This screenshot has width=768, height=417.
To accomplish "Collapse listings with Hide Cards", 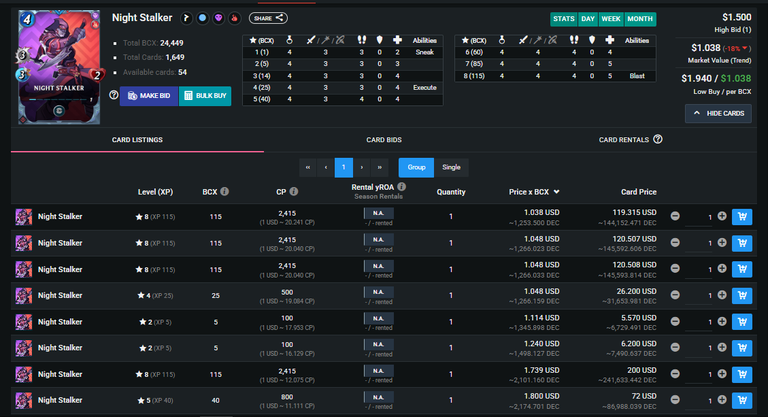I will [x=718, y=113].
